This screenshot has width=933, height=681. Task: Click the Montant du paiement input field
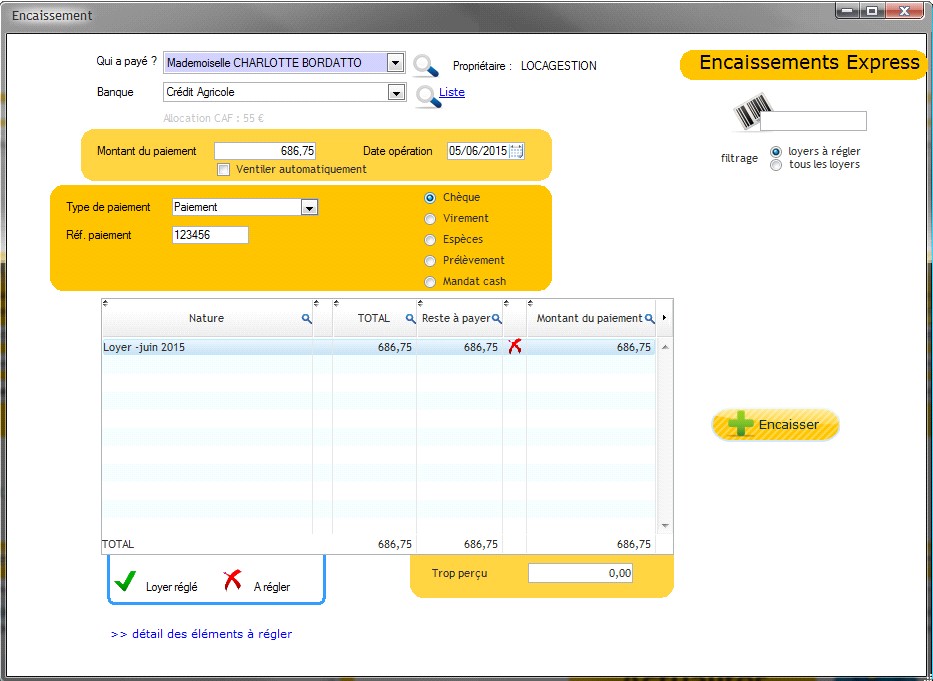tap(265, 151)
